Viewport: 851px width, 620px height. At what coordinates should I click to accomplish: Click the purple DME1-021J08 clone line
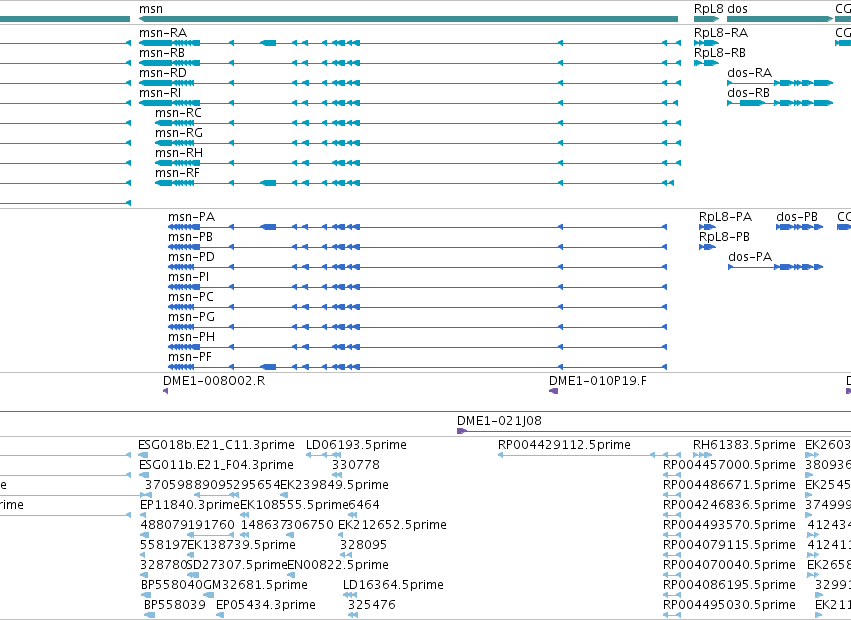point(654,432)
